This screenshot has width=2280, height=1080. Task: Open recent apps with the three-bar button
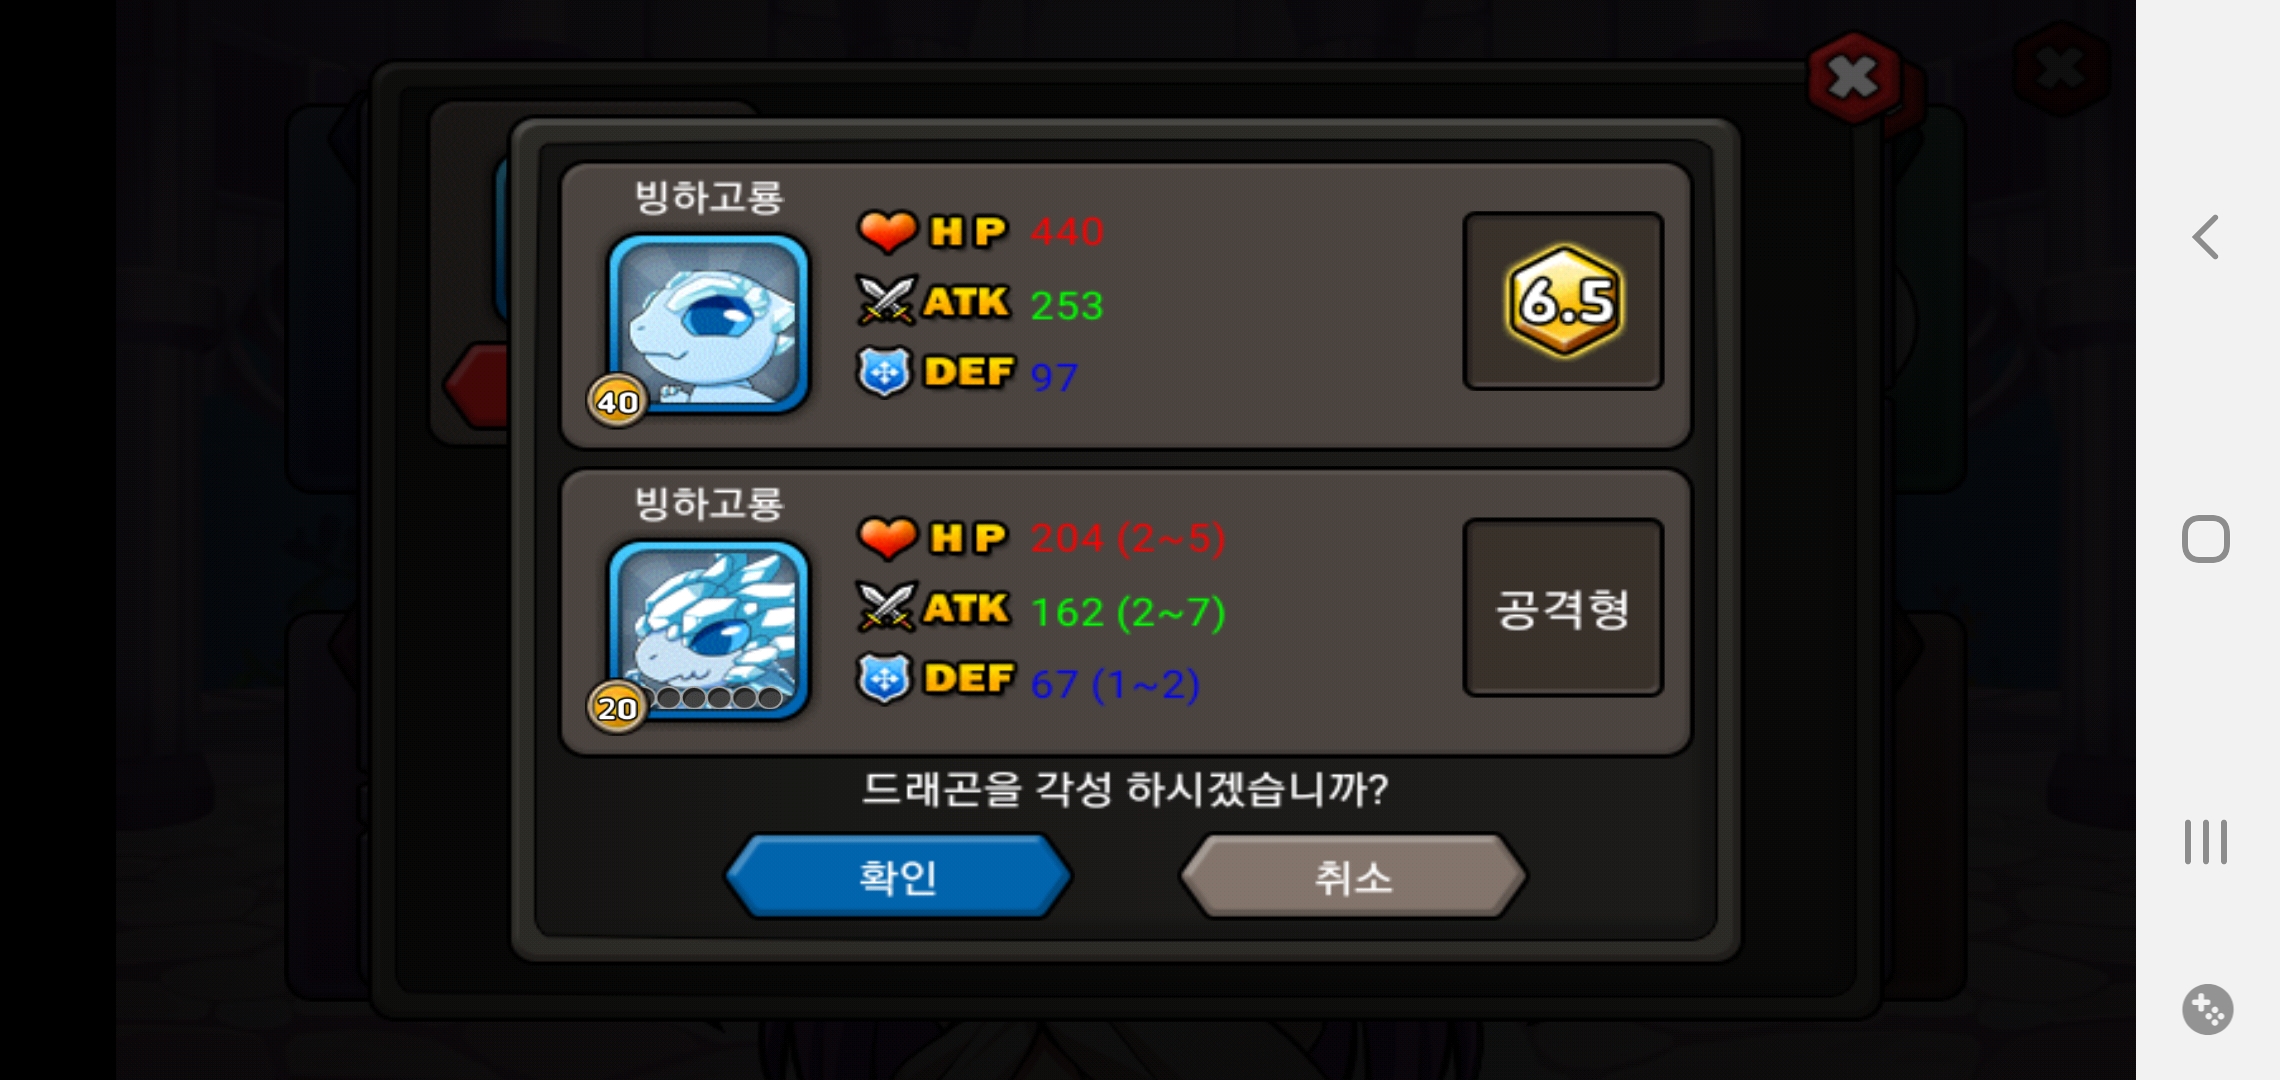click(2206, 842)
